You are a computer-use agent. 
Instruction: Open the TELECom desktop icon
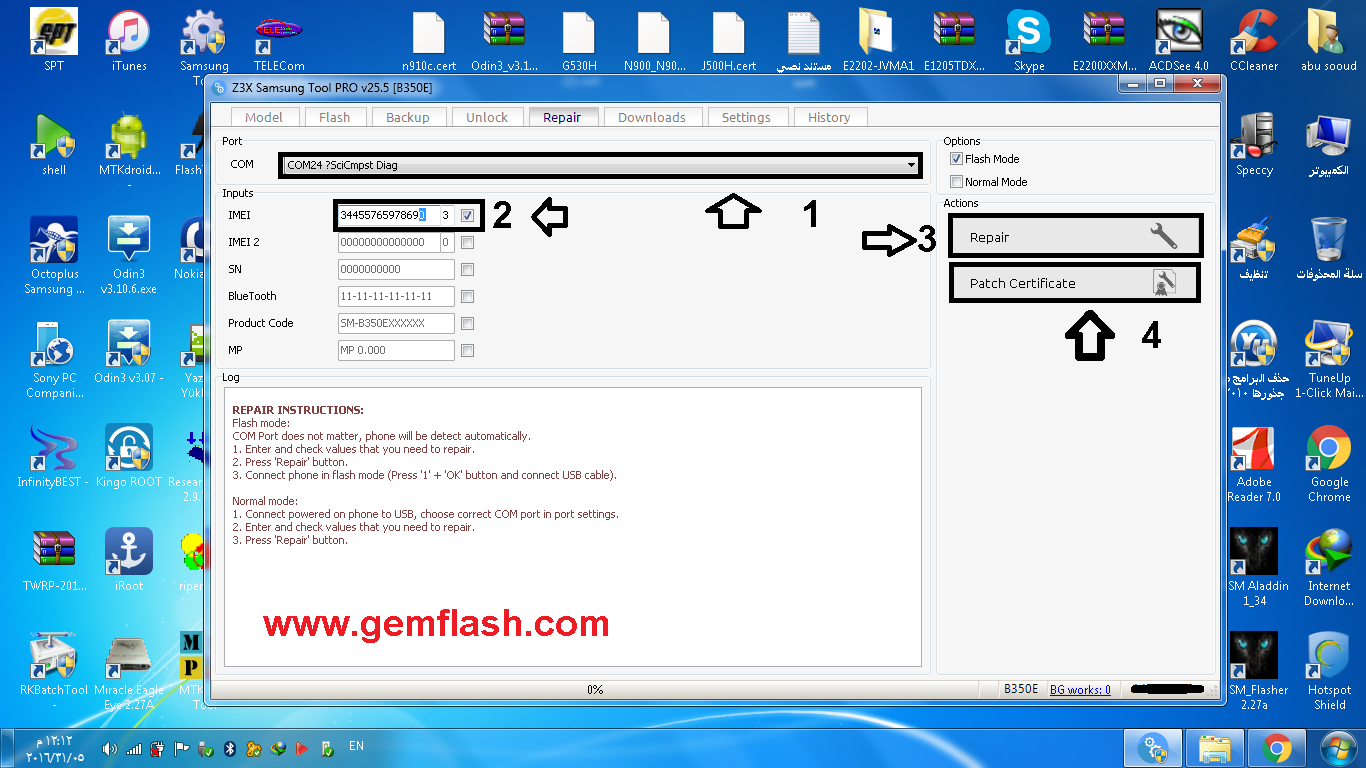point(280,40)
